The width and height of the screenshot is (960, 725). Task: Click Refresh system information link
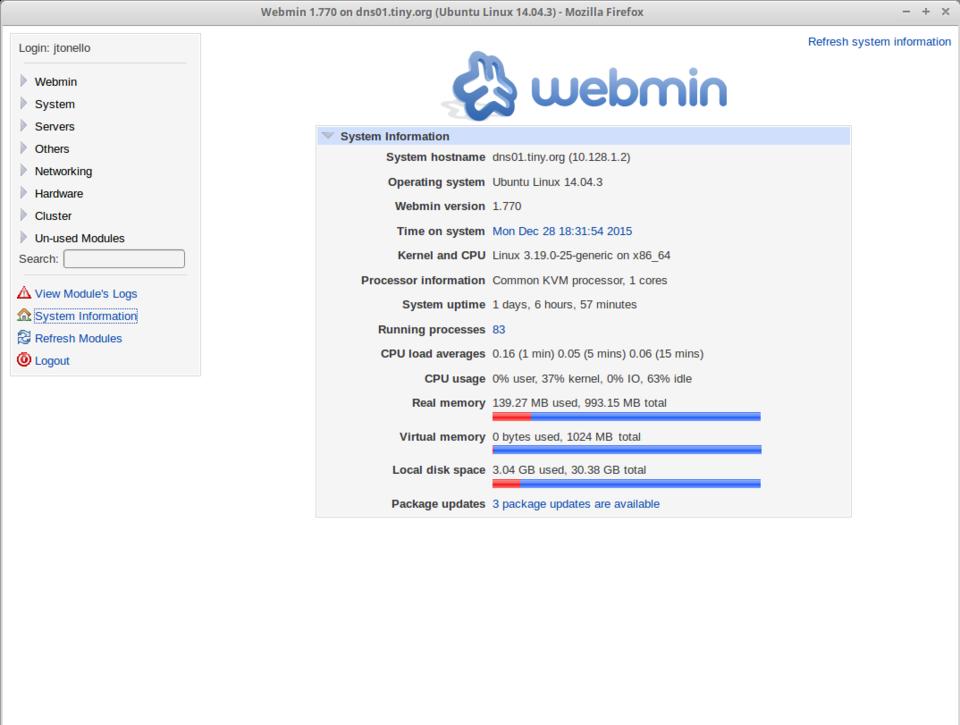pos(879,42)
